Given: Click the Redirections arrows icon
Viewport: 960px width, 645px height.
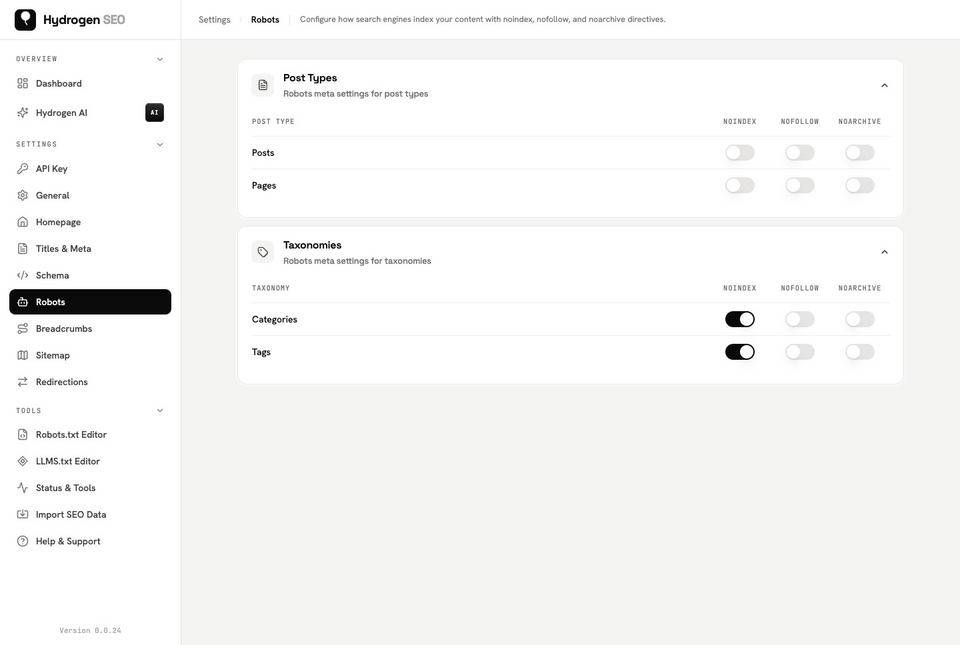Looking at the screenshot, I should click(23, 382).
